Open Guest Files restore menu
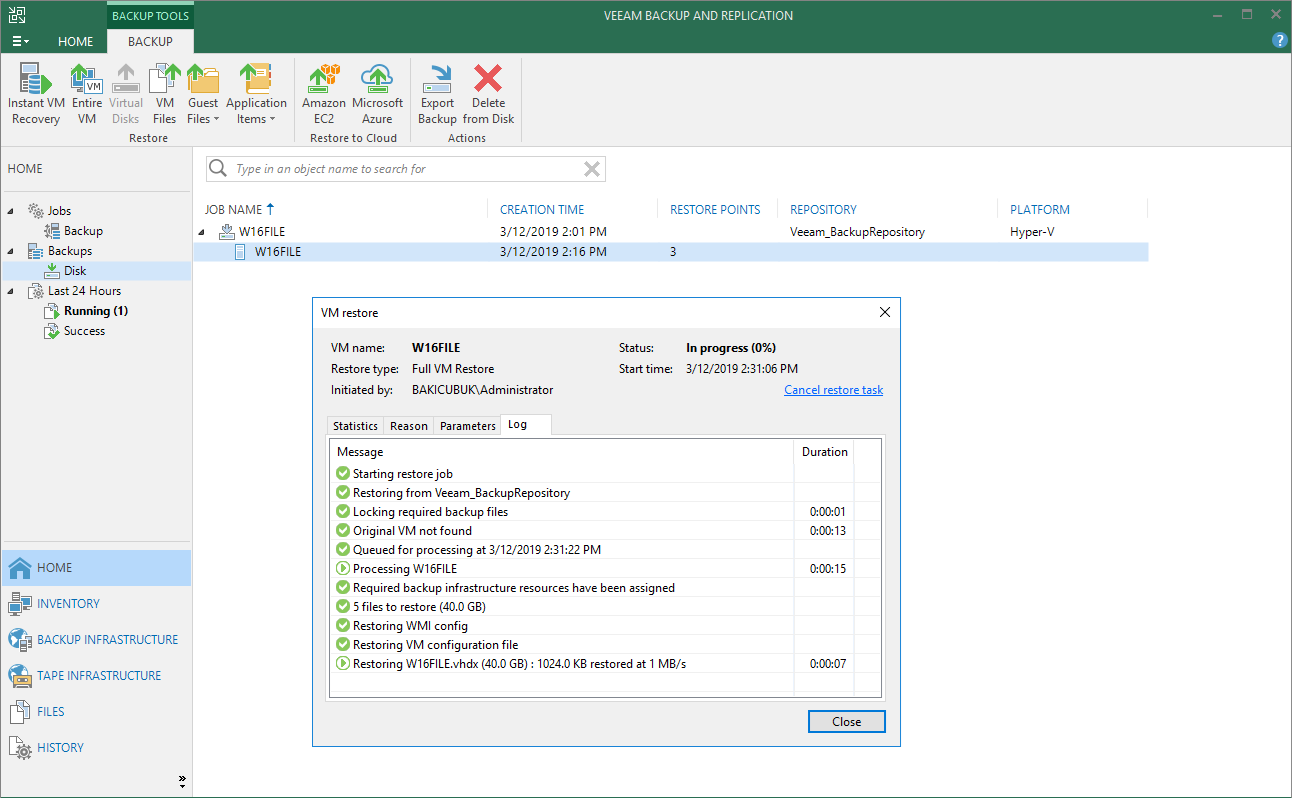 pos(203,94)
